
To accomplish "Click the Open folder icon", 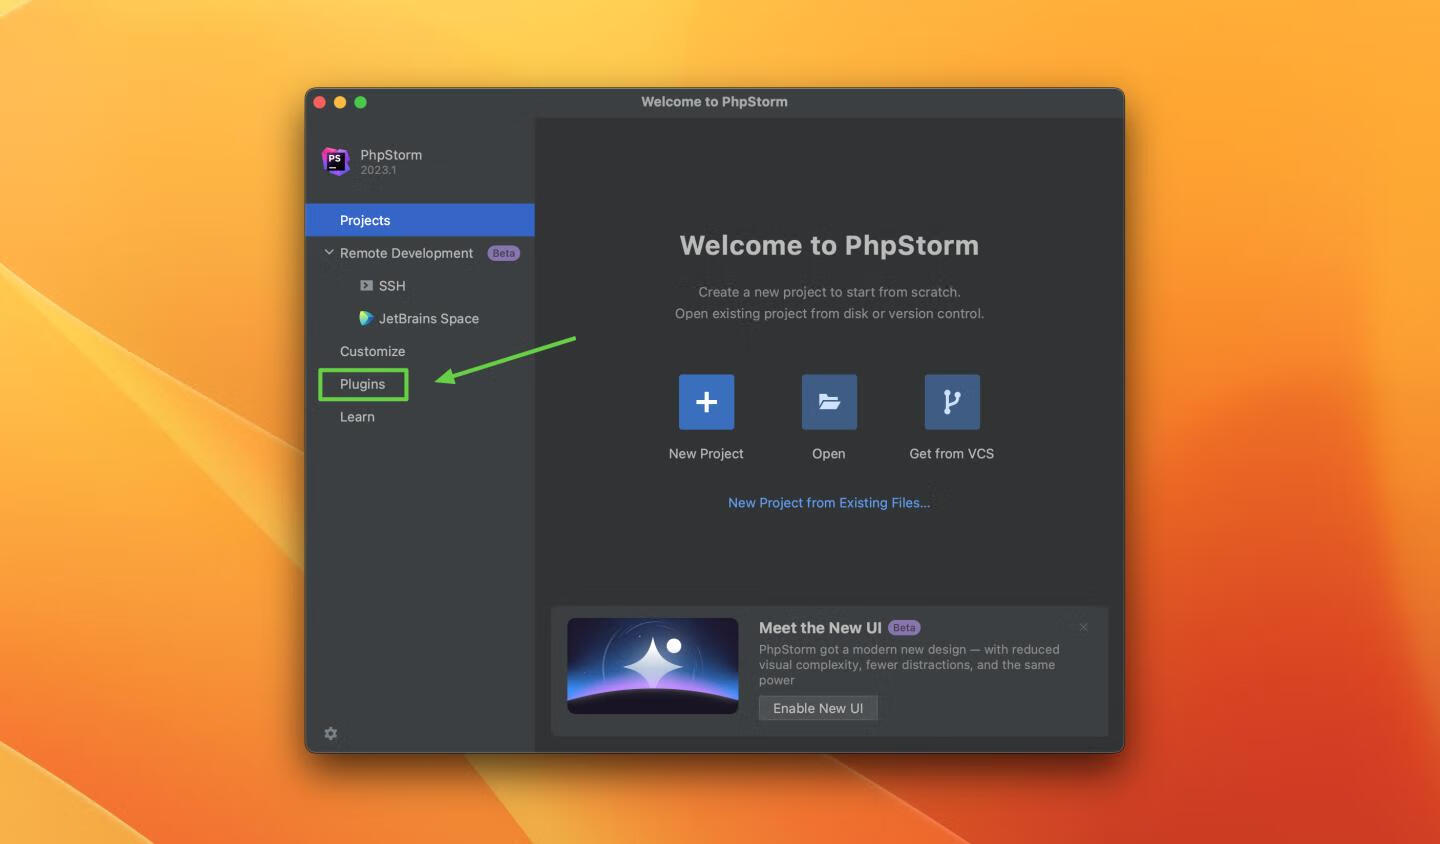I will [x=829, y=402].
